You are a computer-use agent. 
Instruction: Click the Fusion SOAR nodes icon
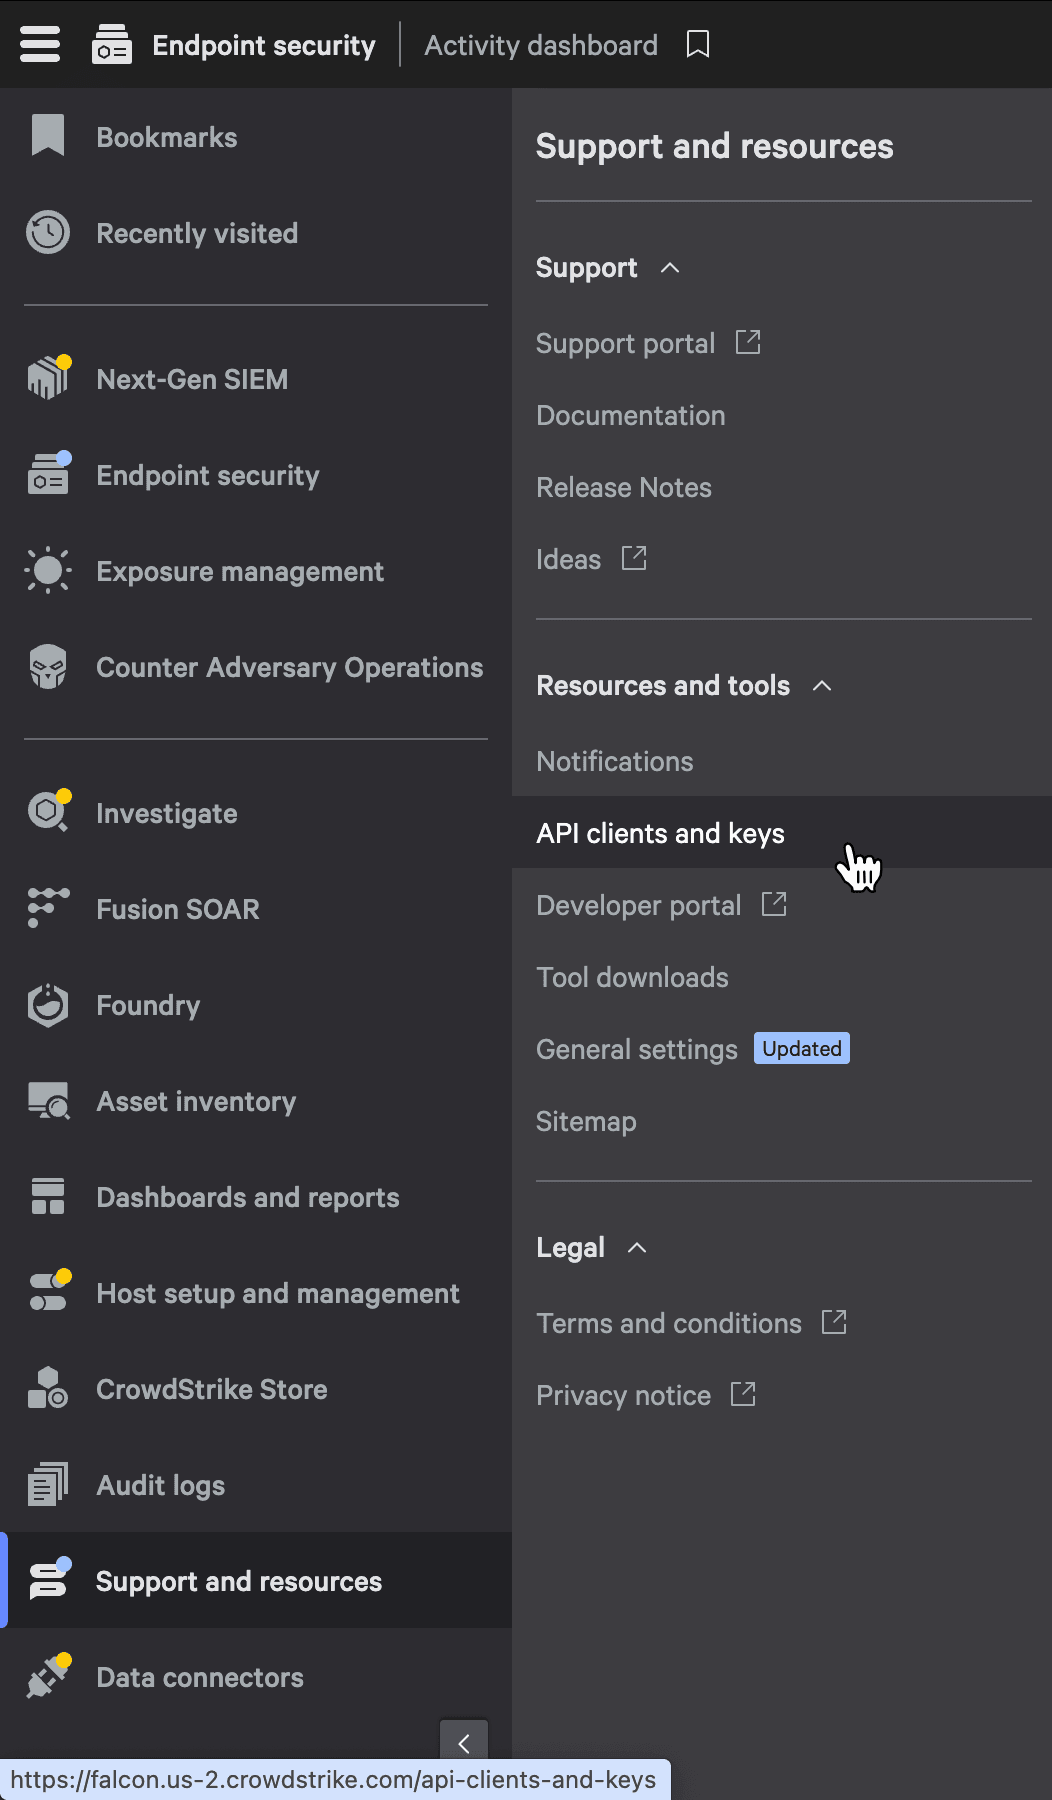click(48, 908)
